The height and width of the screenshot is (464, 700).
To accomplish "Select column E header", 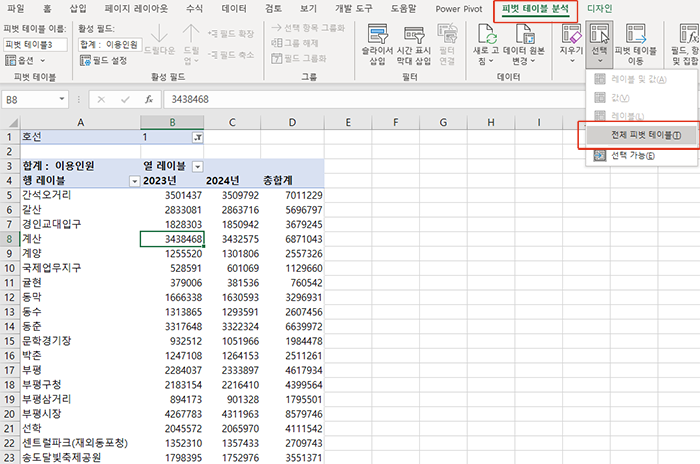I will [348, 122].
